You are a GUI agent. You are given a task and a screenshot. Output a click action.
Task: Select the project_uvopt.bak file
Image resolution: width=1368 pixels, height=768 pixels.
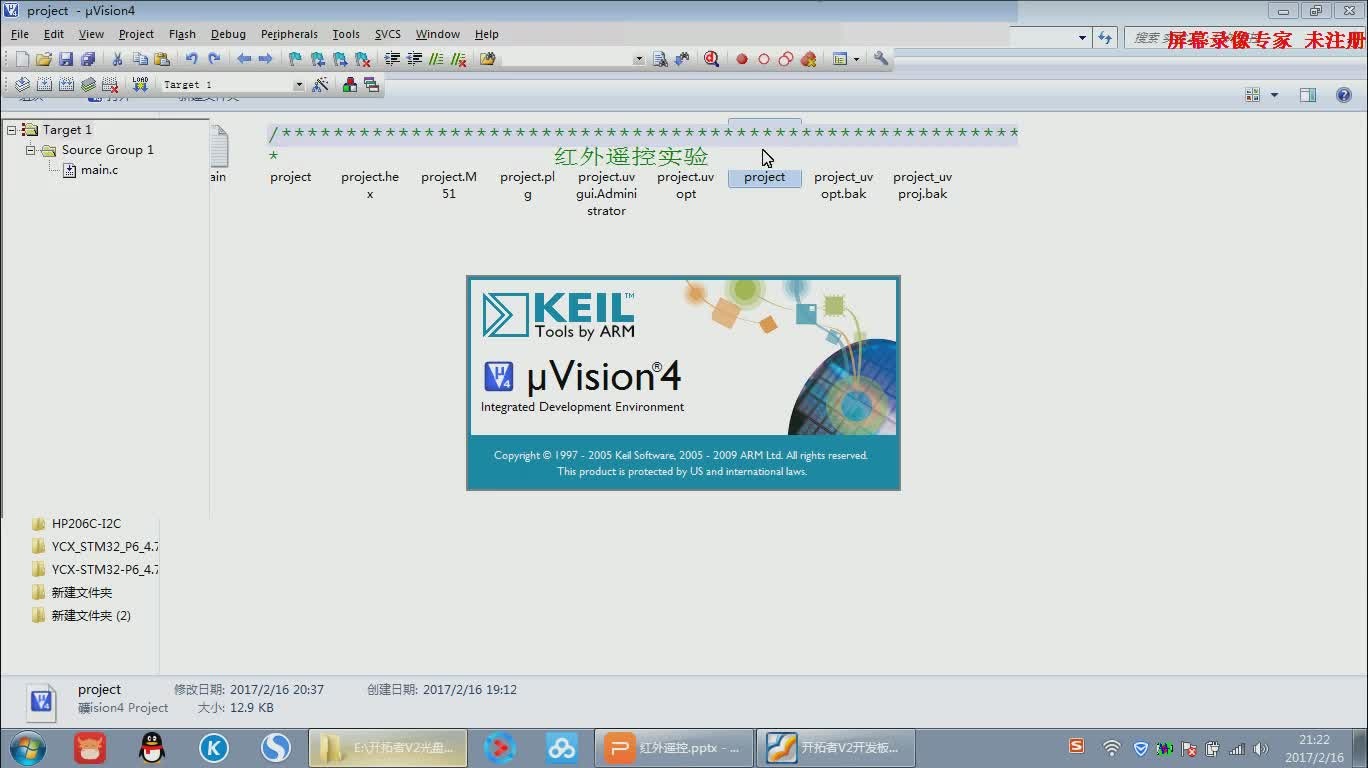[844, 185]
